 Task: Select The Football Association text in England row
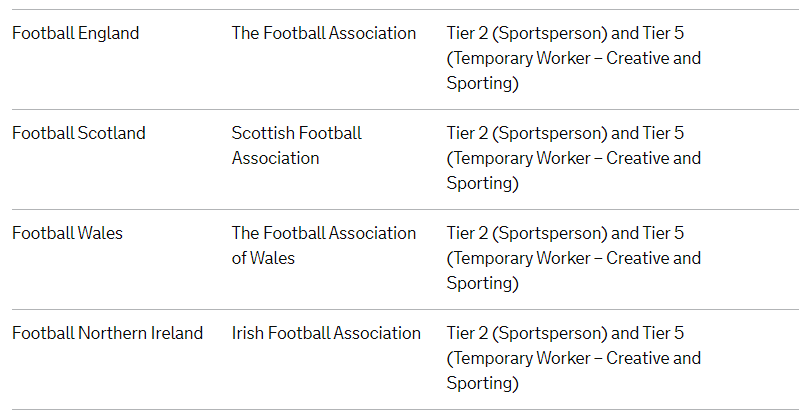(x=324, y=33)
